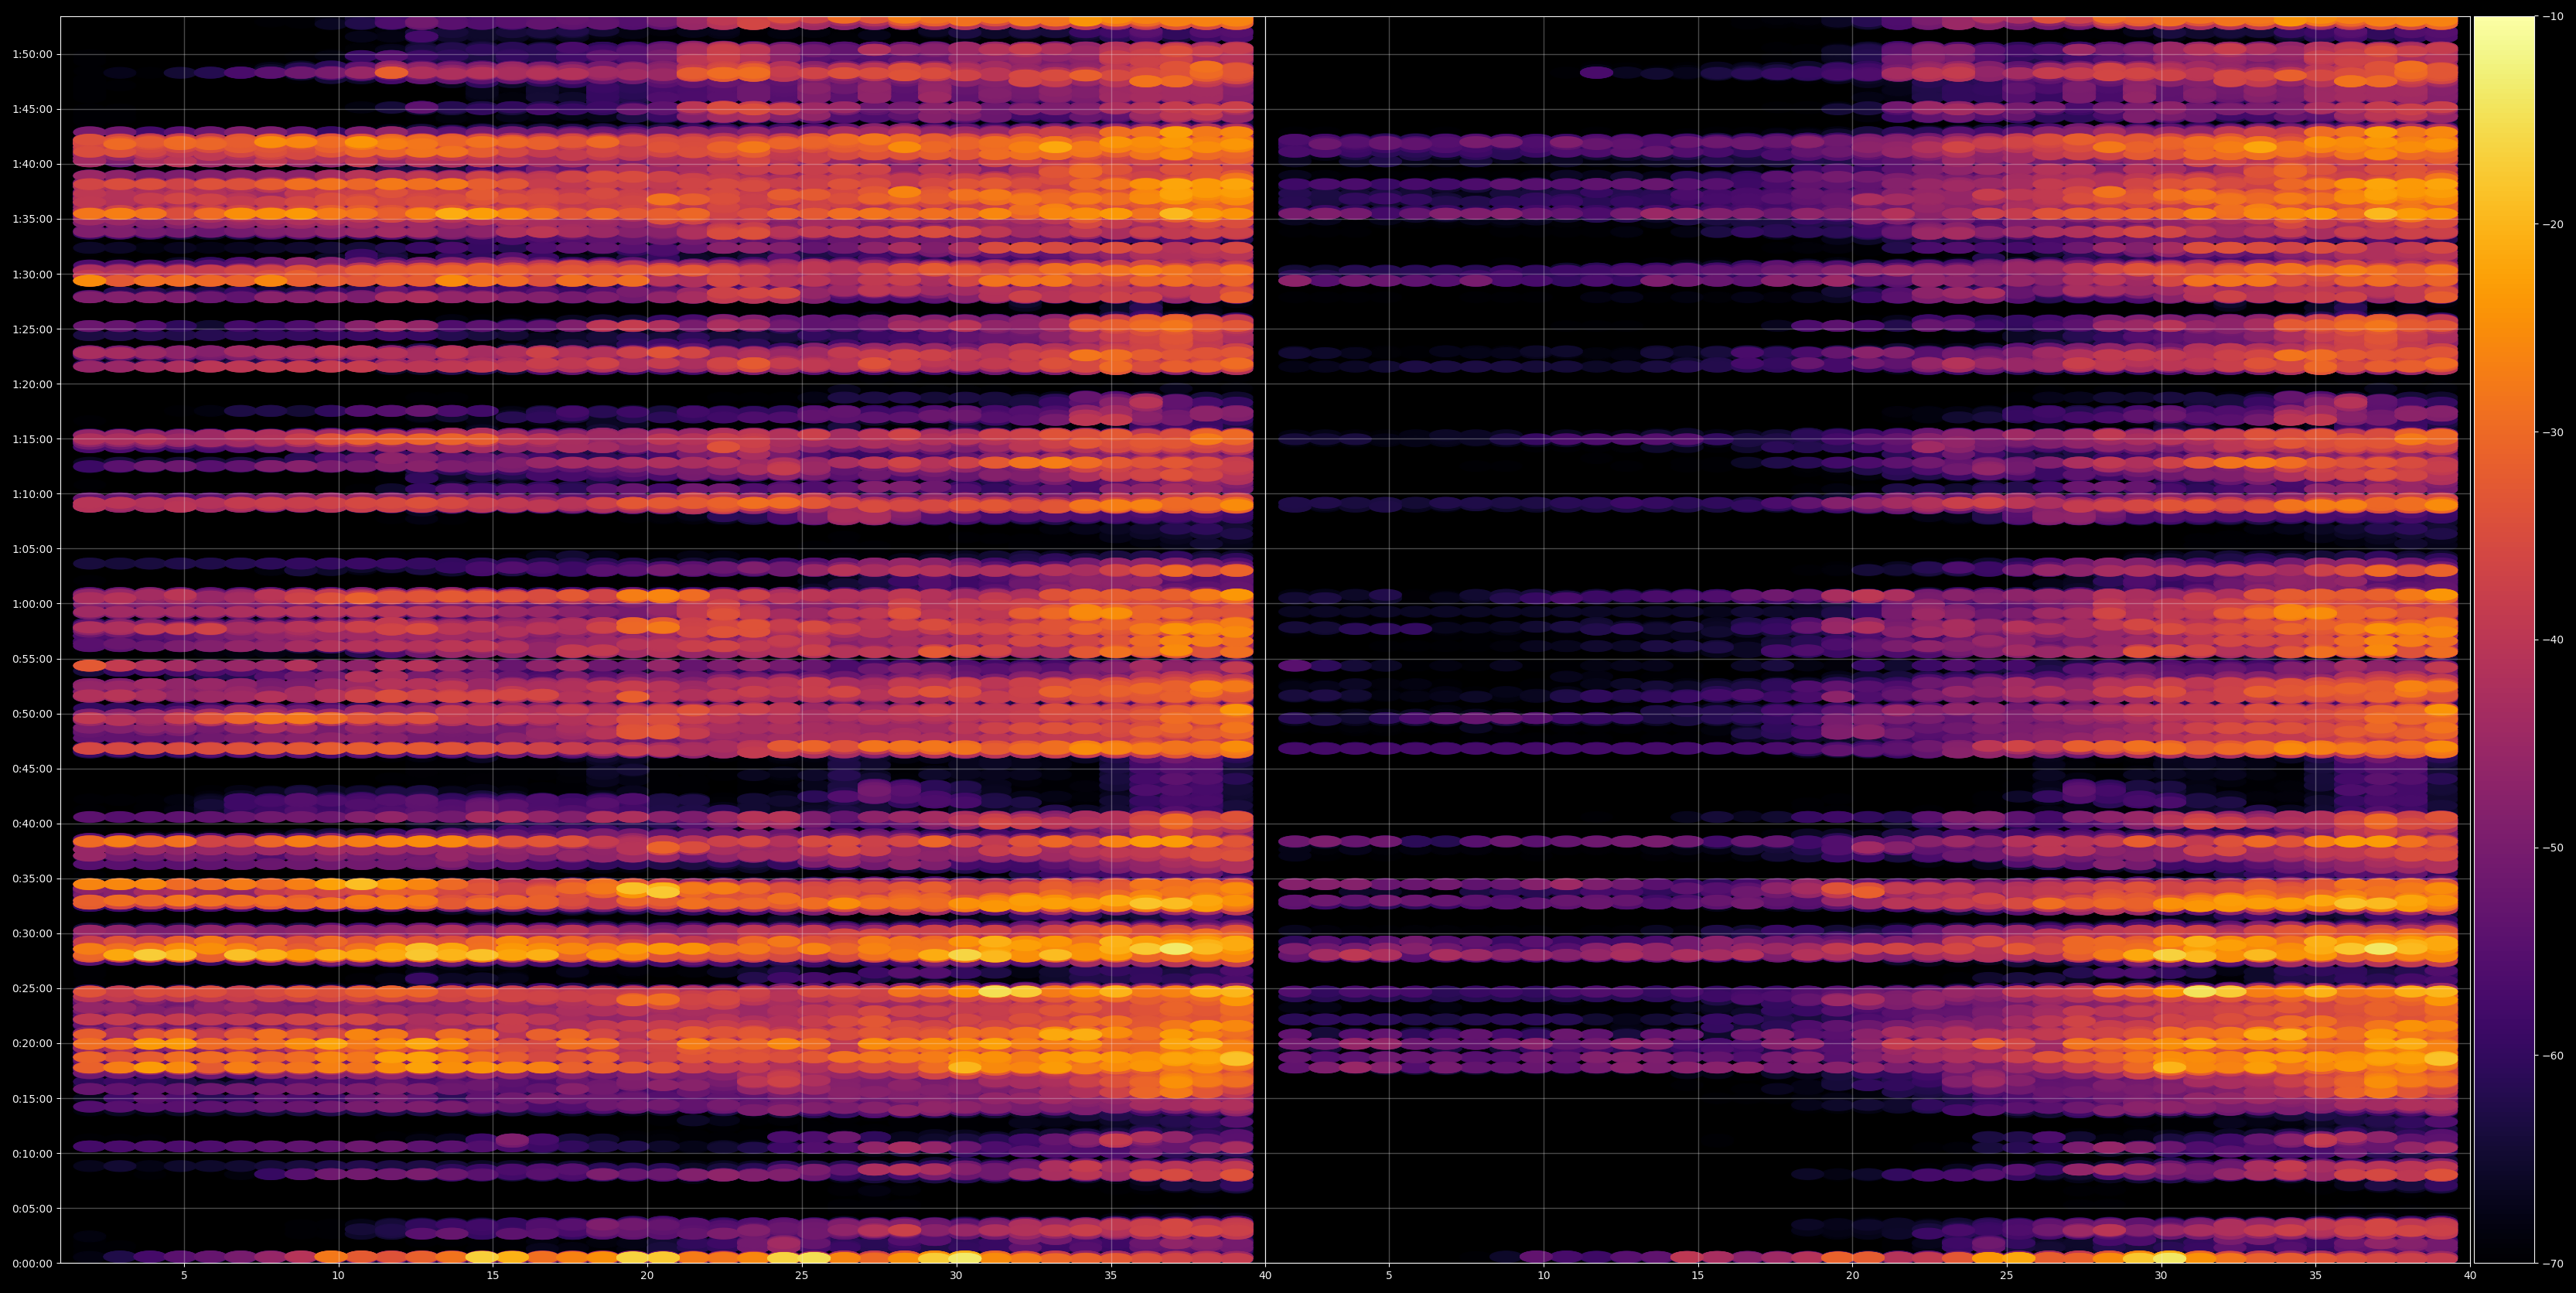Pick x-axis tick 20 of the right plot
Screen dimensions: 2576x1293
(x=1852, y=1276)
